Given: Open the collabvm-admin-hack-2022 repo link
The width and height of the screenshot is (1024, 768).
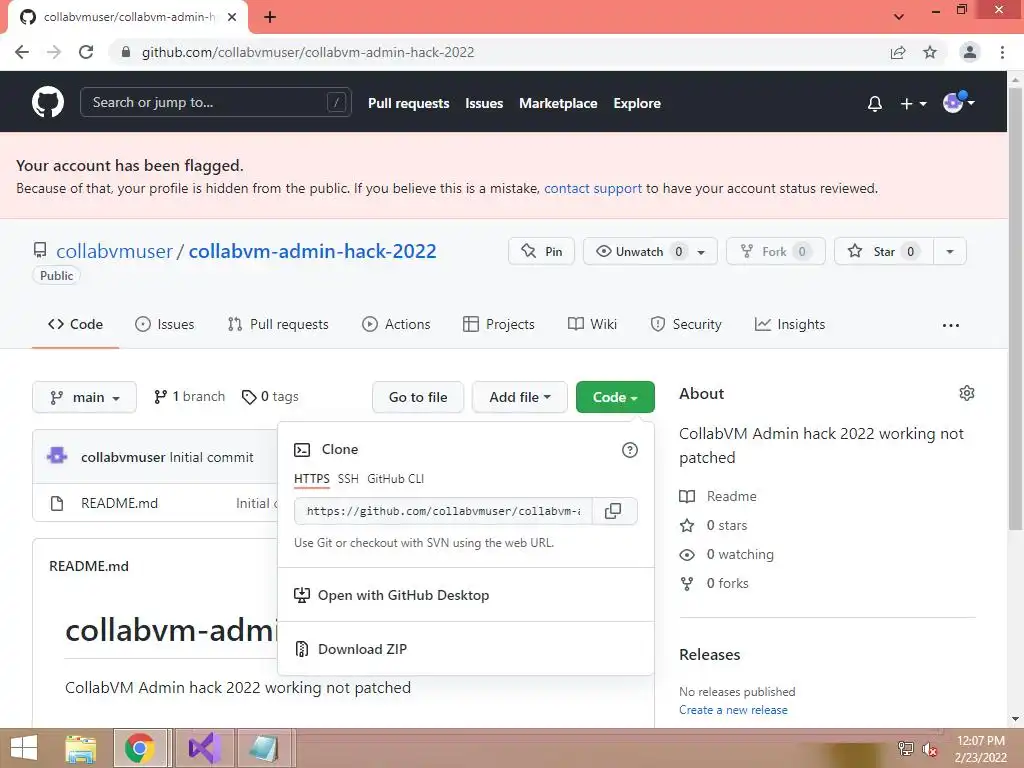Looking at the screenshot, I should (312, 251).
